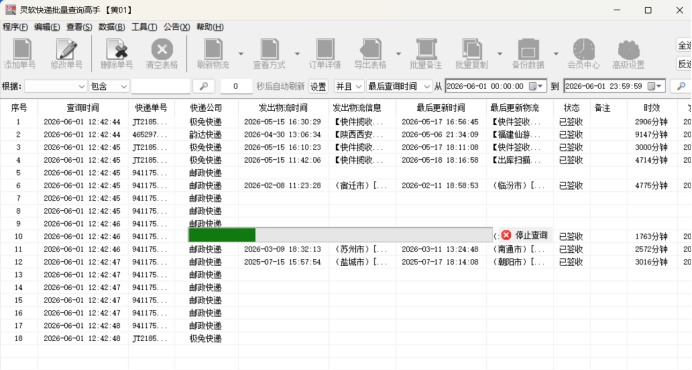Expand the 刷新物流 dropdown arrow
The width and height of the screenshot is (692, 370).
tap(241, 54)
